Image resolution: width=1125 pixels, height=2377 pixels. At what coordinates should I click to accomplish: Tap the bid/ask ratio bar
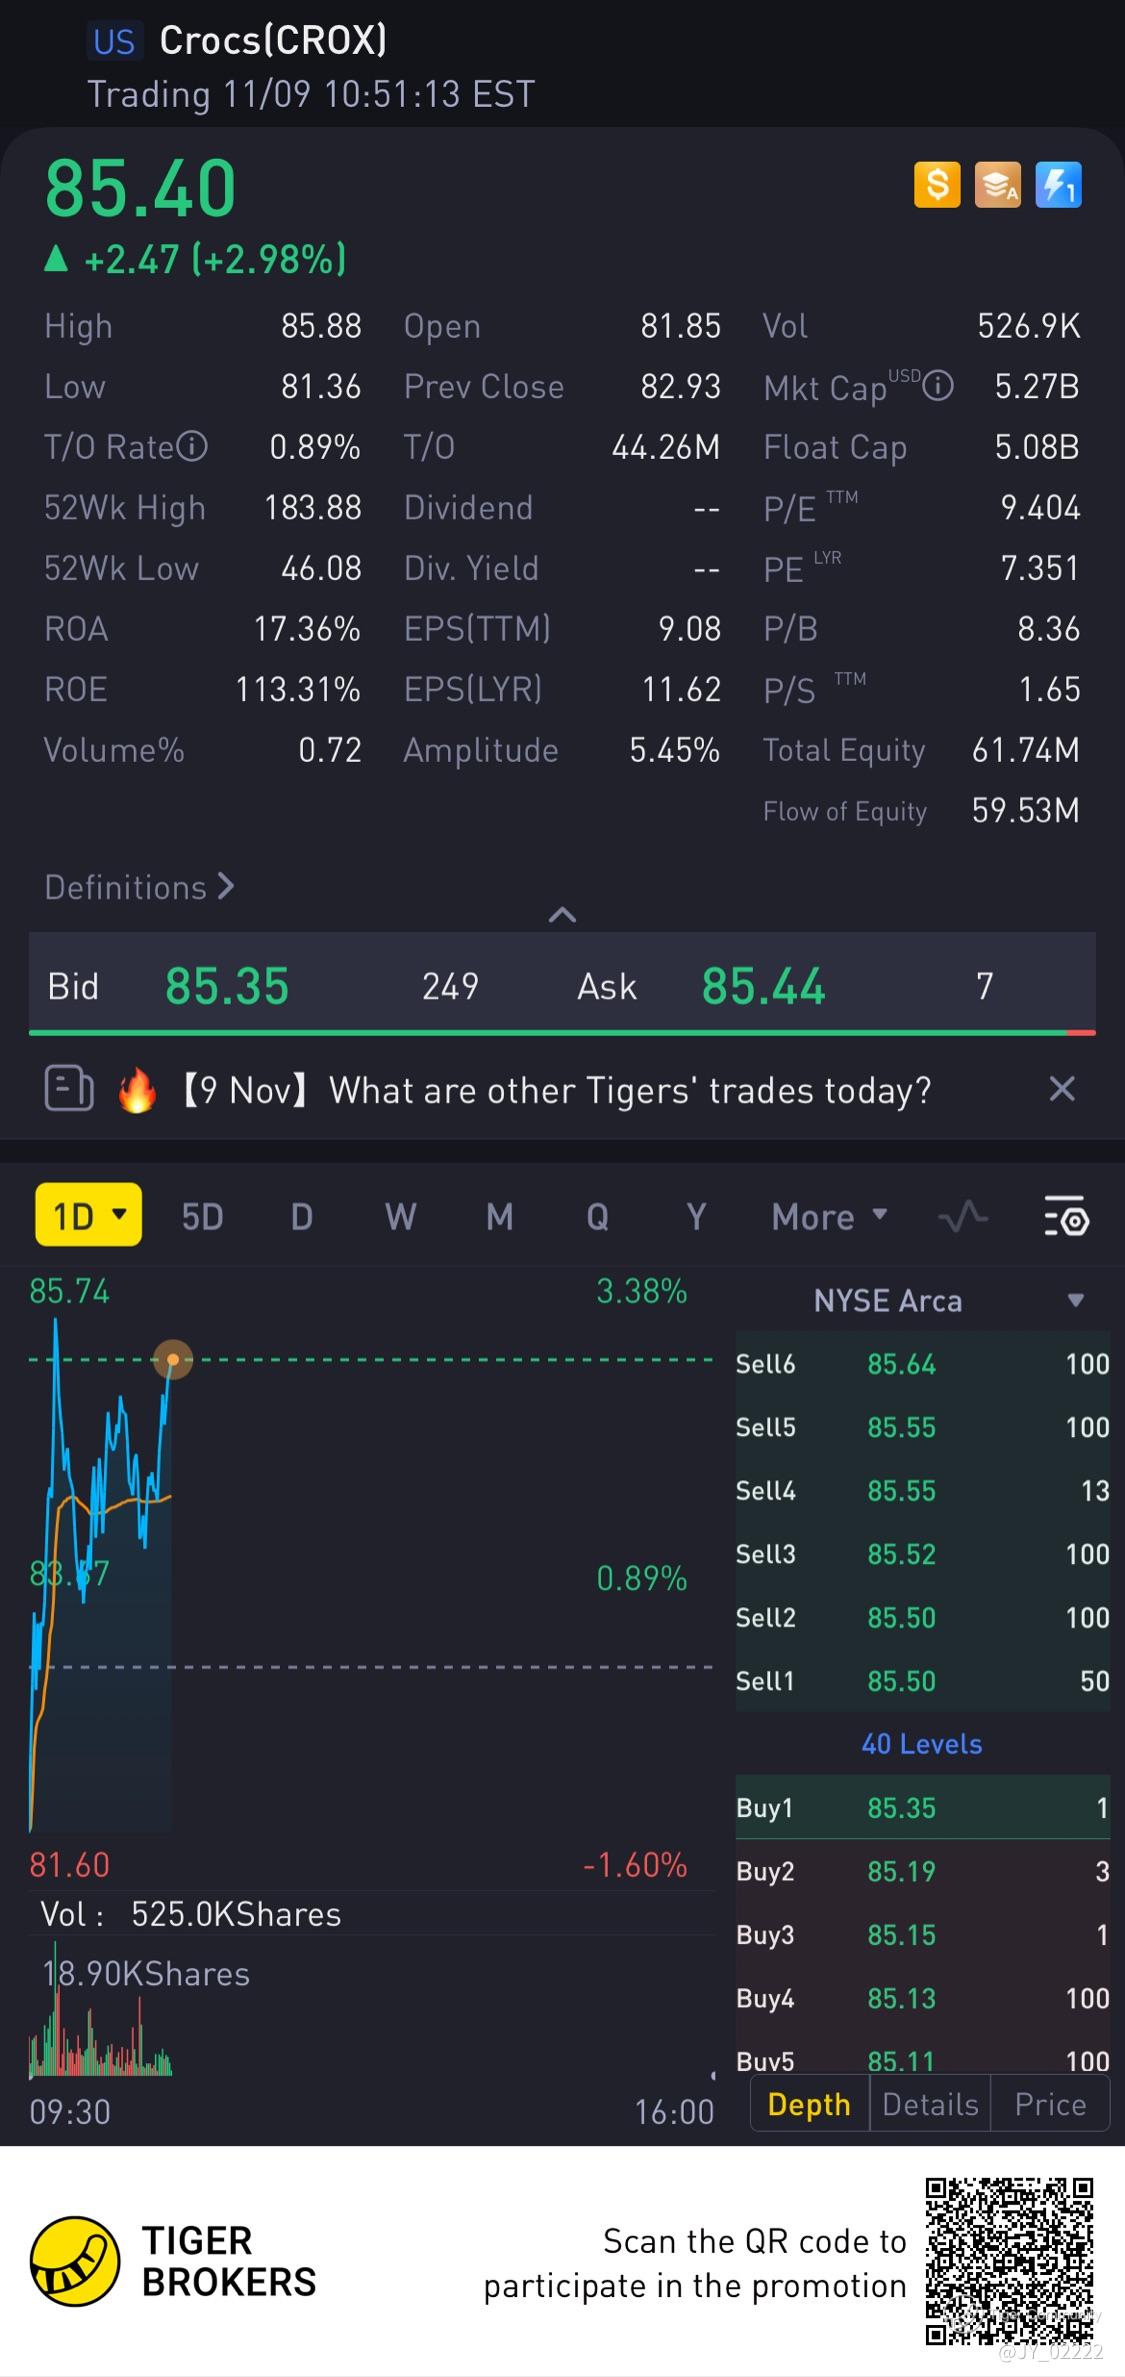[x=562, y=1032]
